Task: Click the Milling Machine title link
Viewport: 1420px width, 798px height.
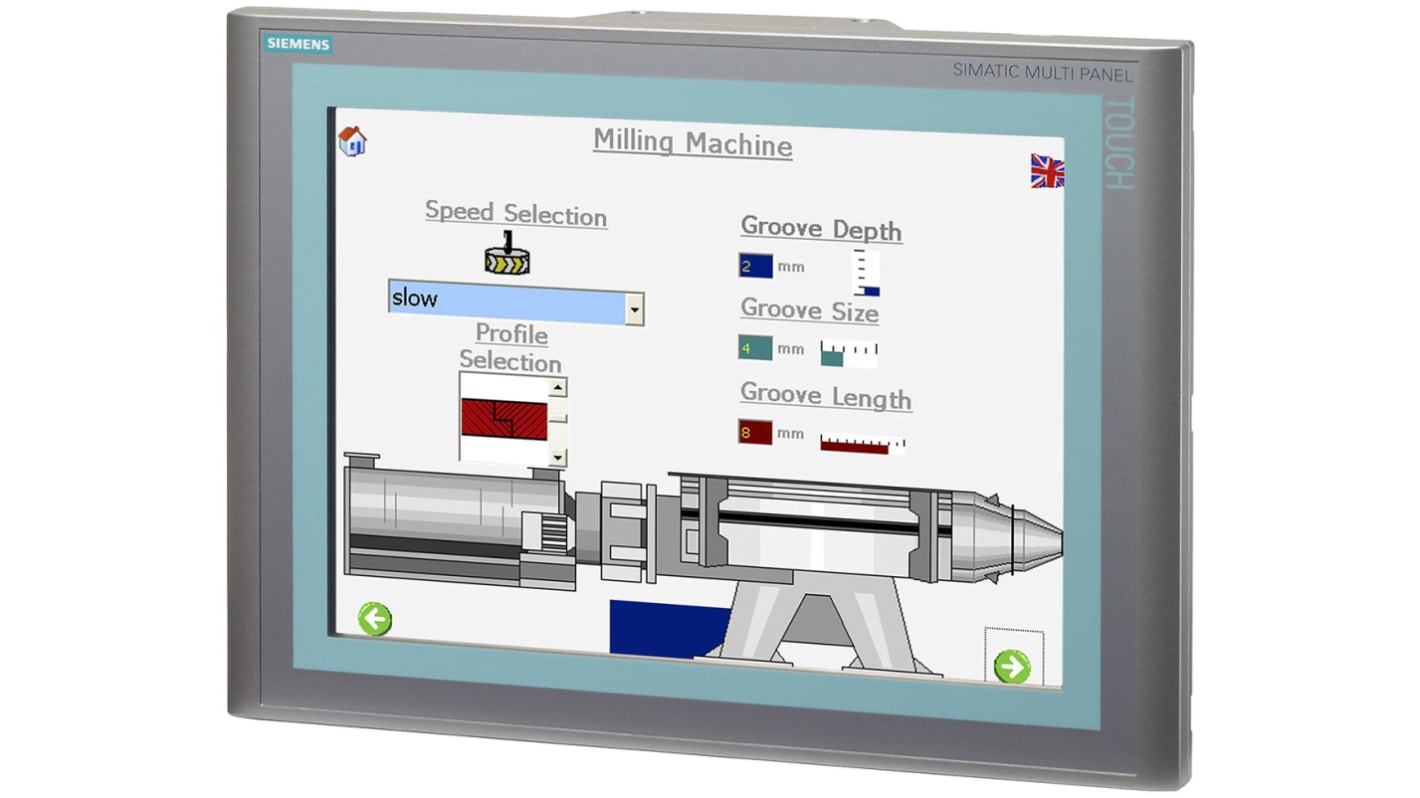Action: 693,144
